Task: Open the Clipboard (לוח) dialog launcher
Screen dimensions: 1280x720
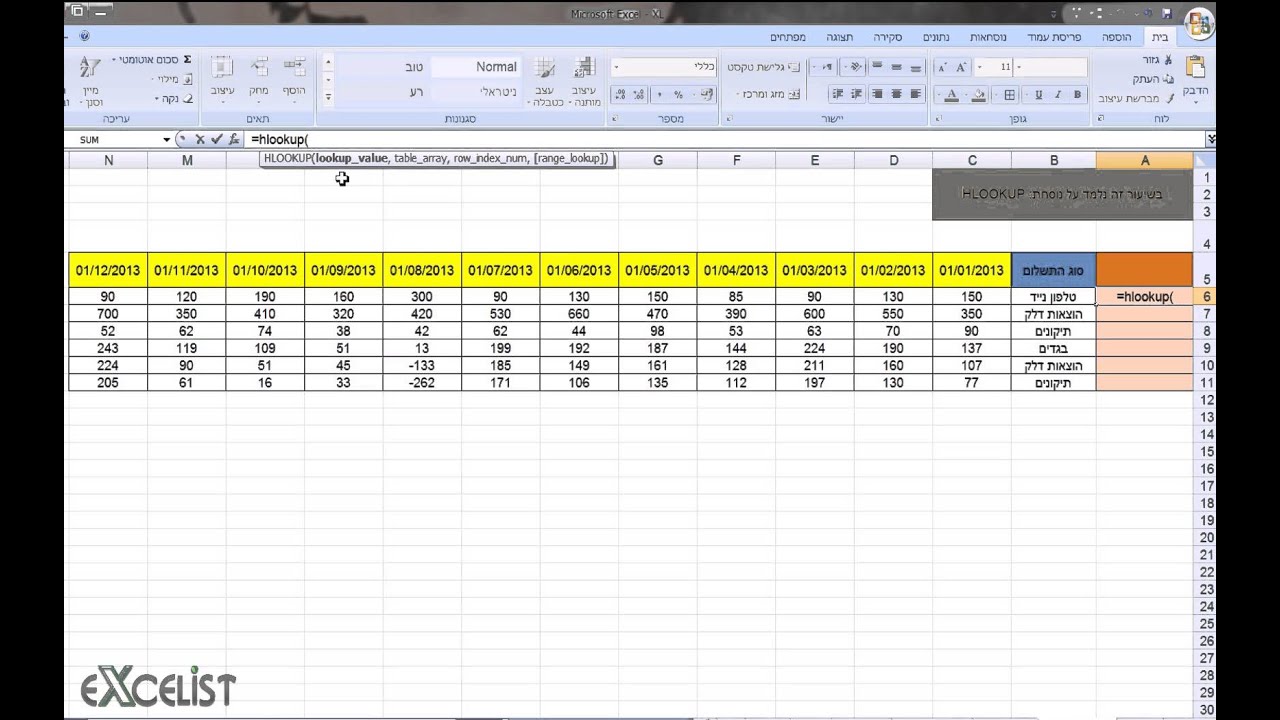Action: pyautogui.click(x=1102, y=118)
